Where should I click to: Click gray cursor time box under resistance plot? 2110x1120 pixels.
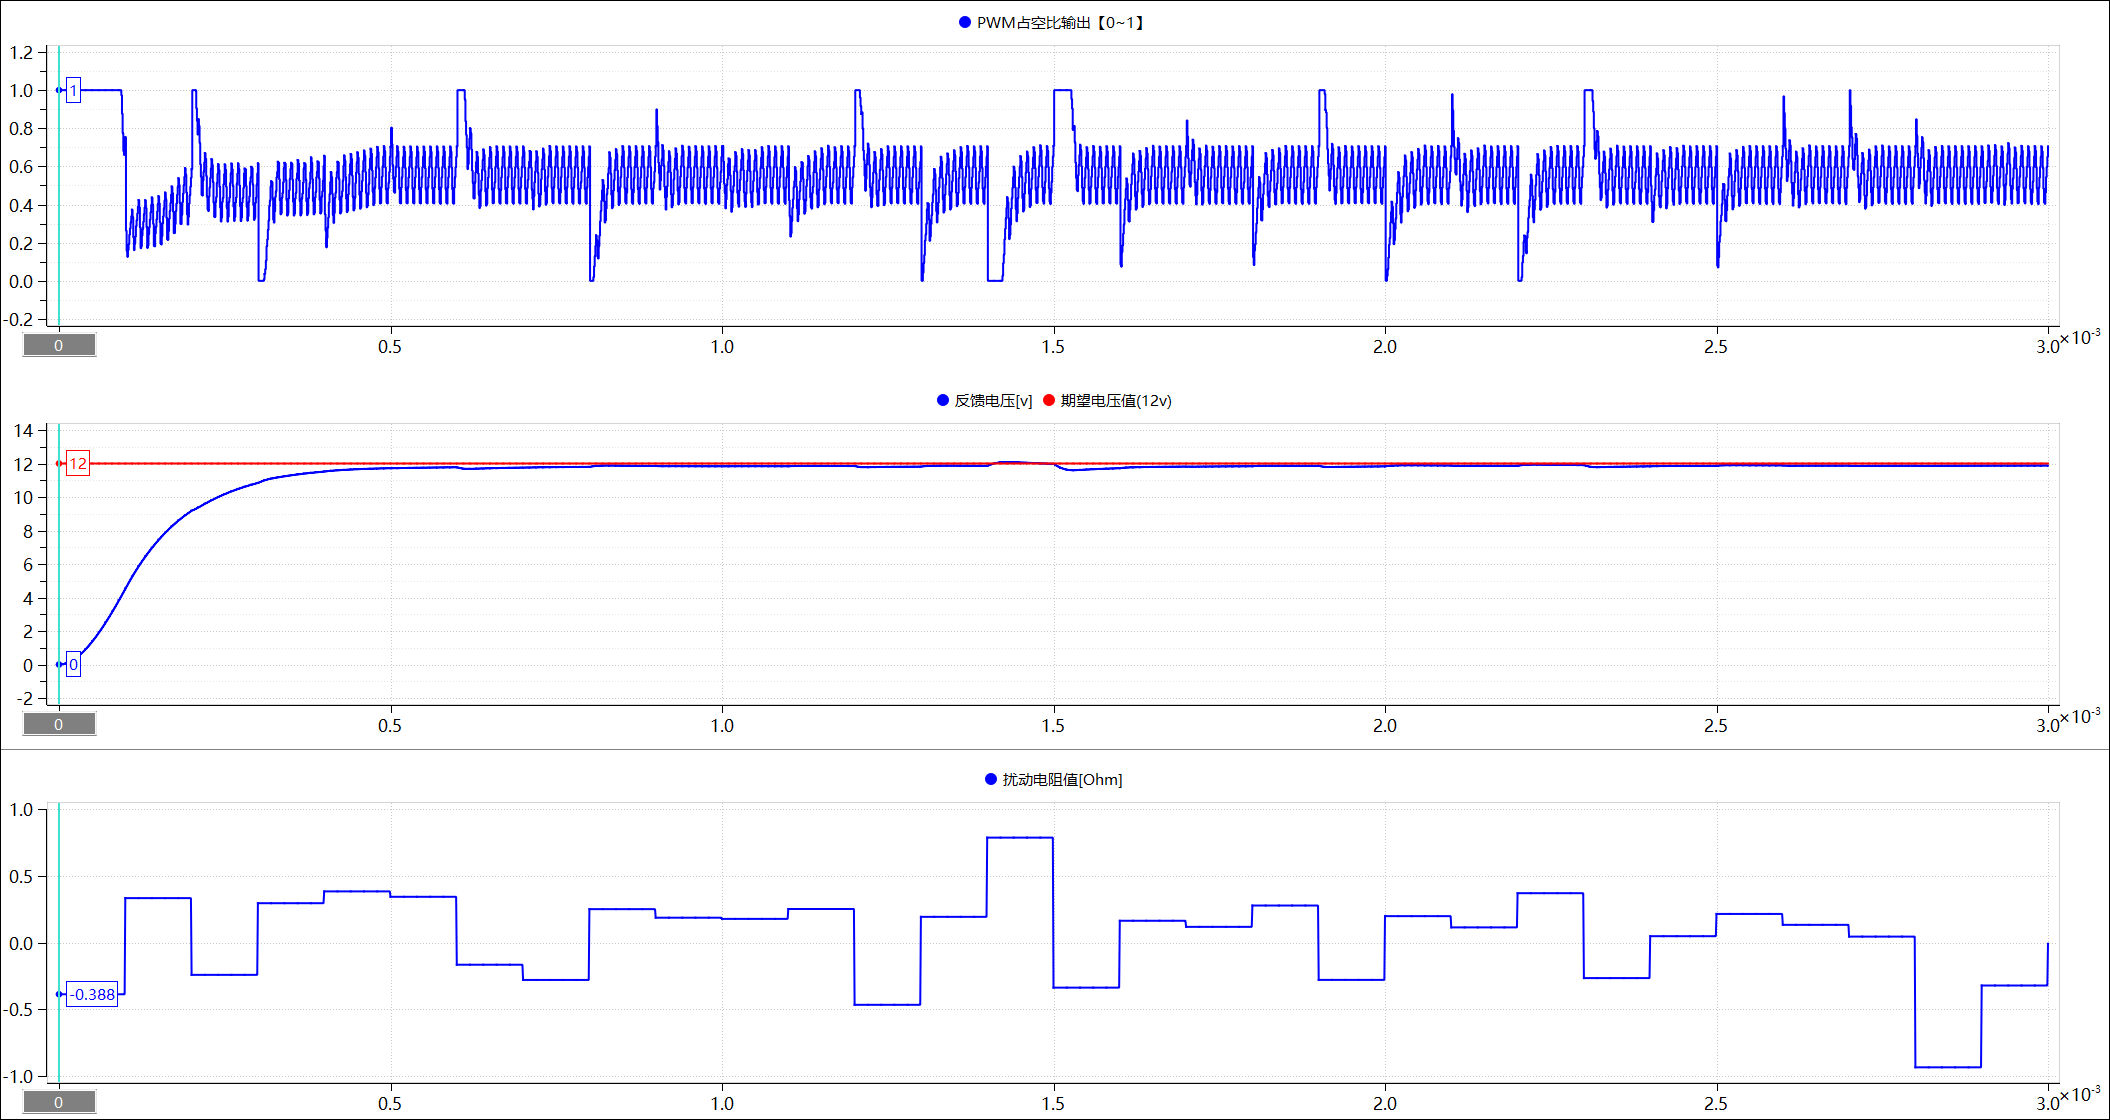(x=59, y=1102)
